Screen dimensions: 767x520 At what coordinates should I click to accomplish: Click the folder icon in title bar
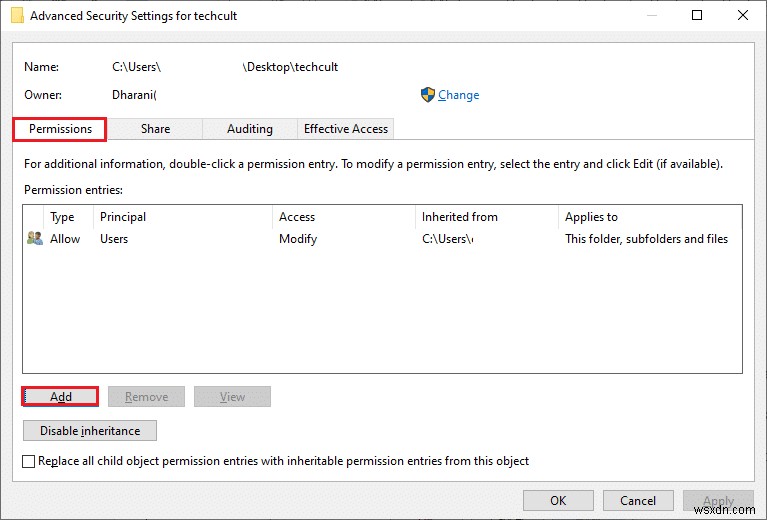coord(18,15)
